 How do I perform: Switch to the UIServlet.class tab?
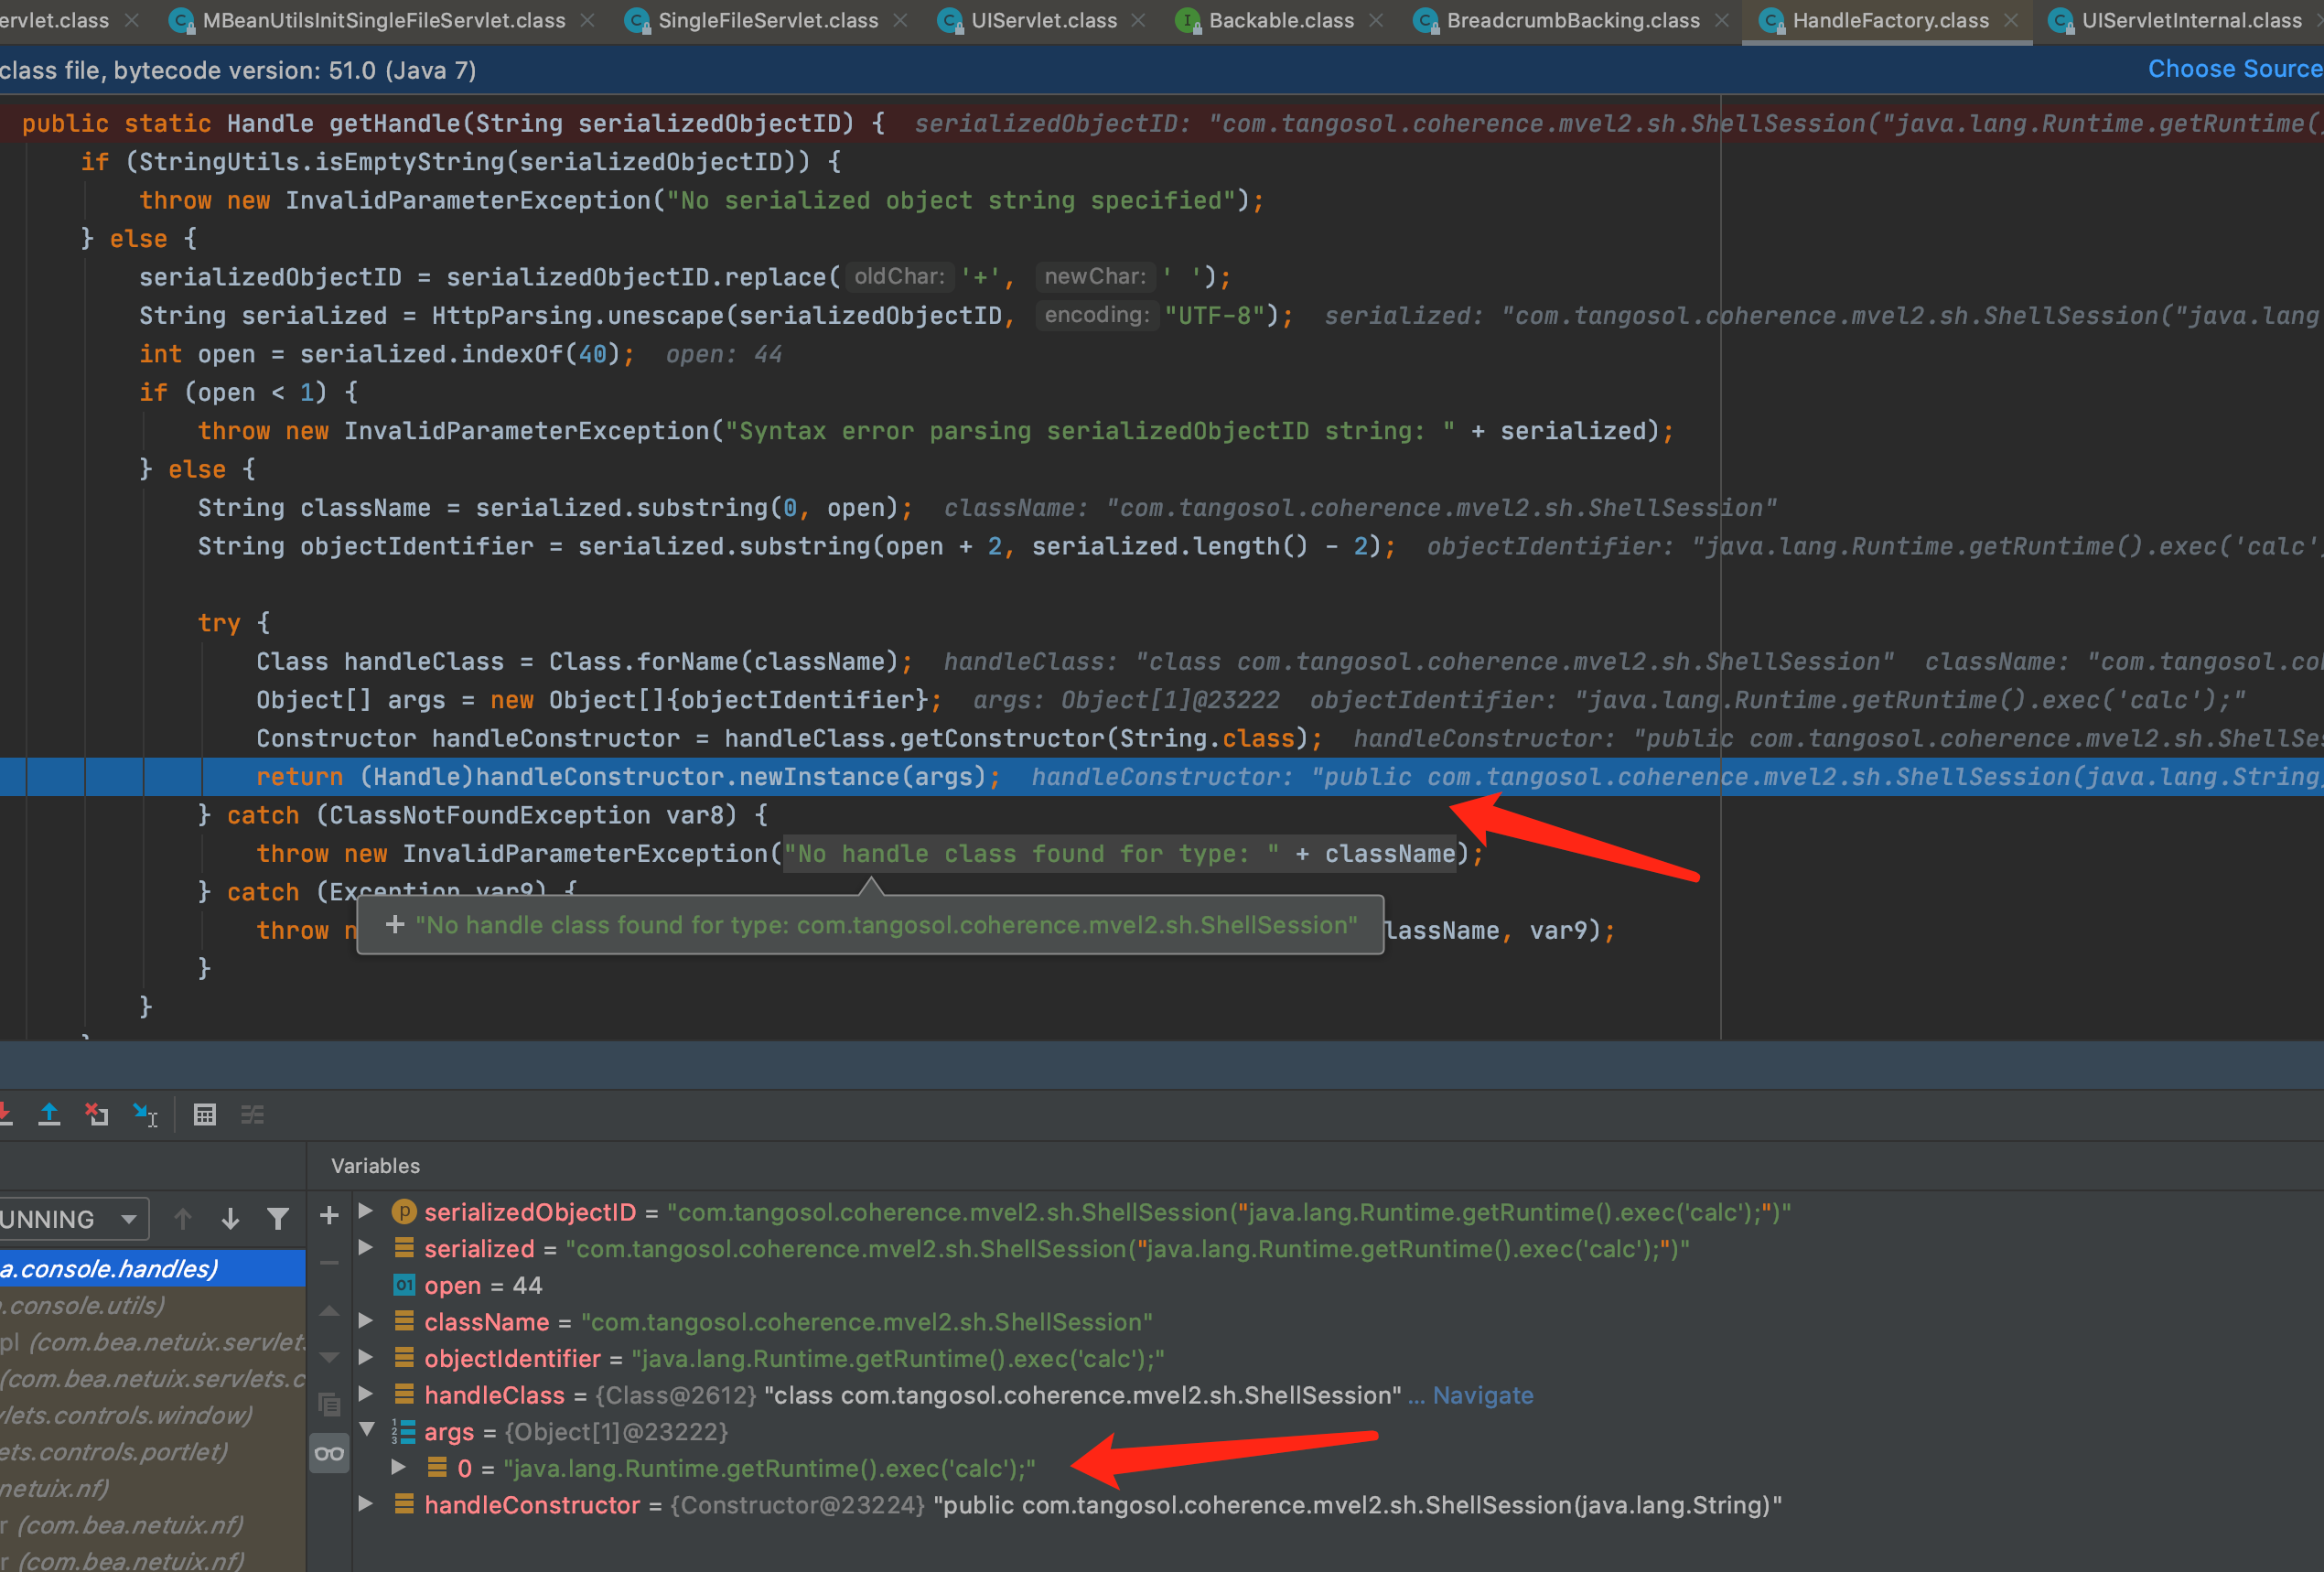tap(1042, 20)
